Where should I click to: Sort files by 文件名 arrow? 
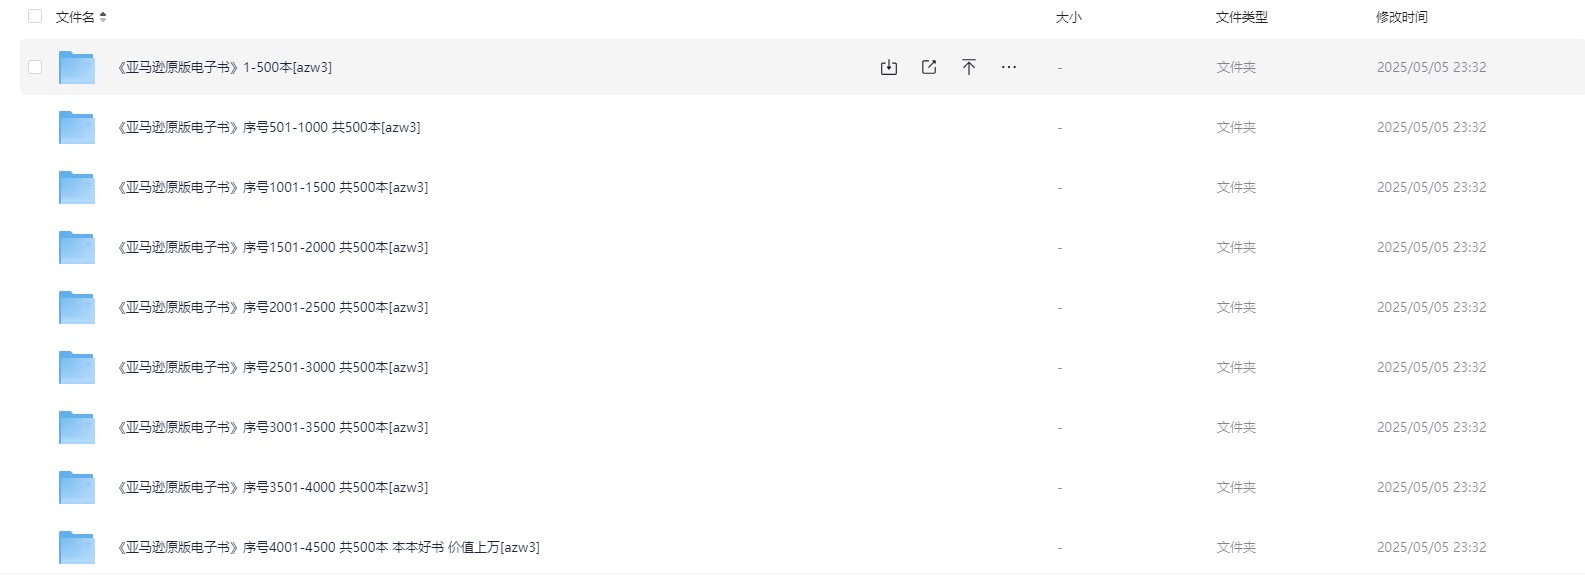point(103,17)
